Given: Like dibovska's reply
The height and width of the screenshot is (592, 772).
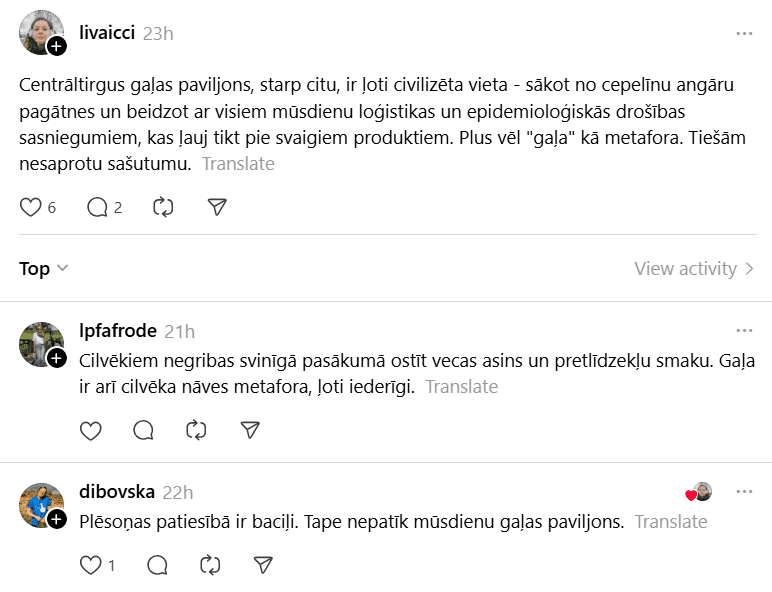Looking at the screenshot, I should click(91, 565).
